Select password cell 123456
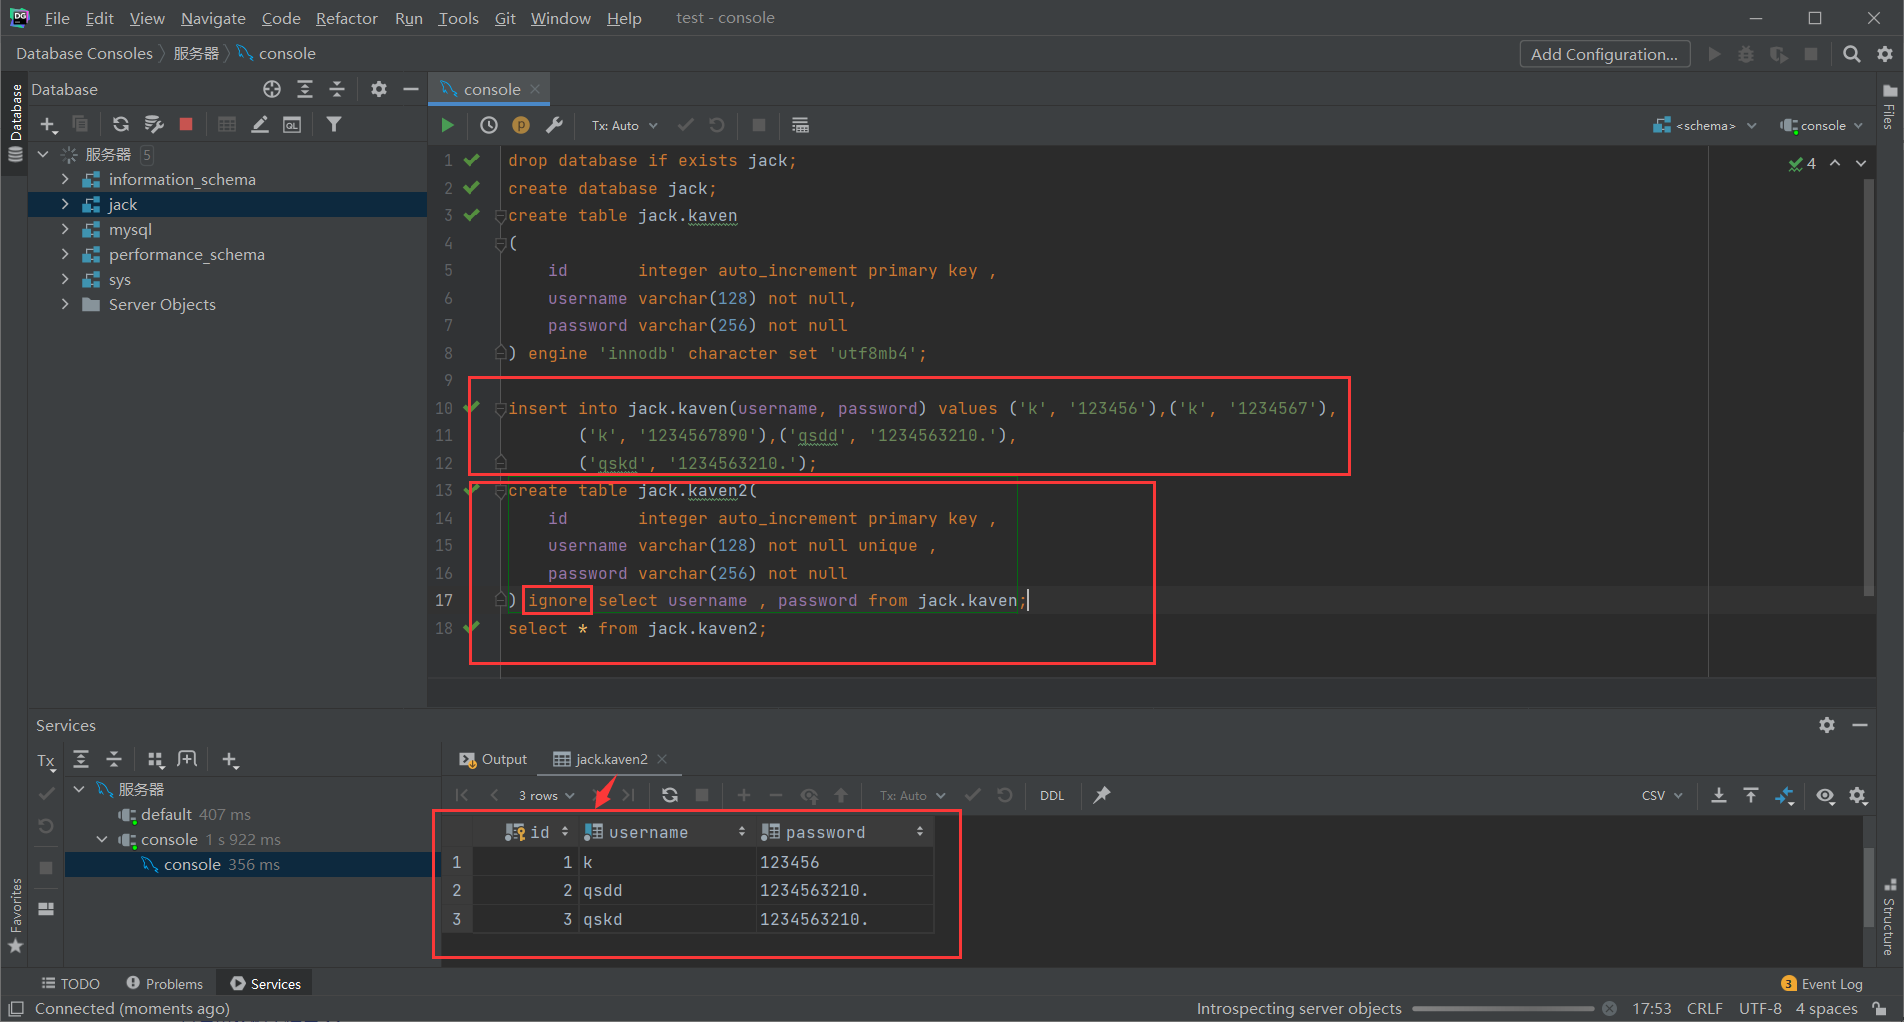Screen dimensions: 1904x1022 (844, 862)
